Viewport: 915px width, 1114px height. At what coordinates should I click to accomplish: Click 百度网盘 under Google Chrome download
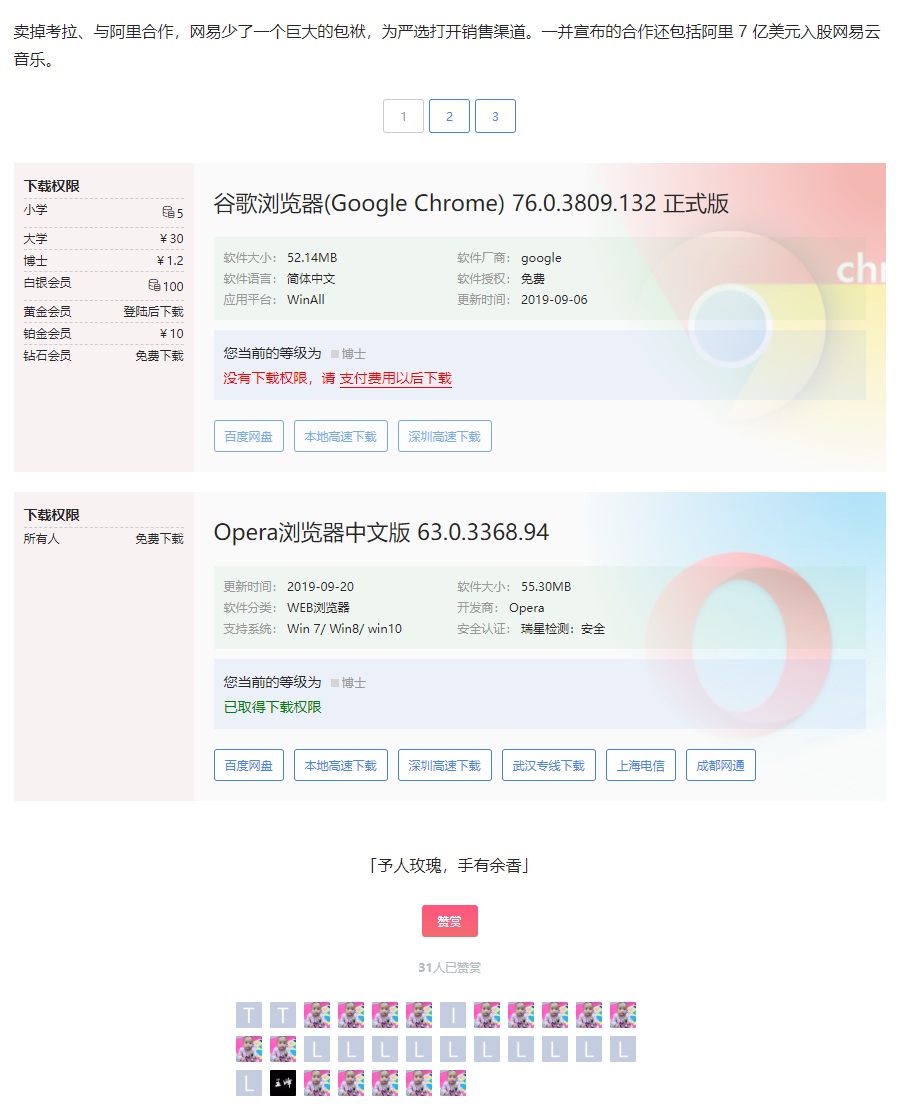click(249, 436)
